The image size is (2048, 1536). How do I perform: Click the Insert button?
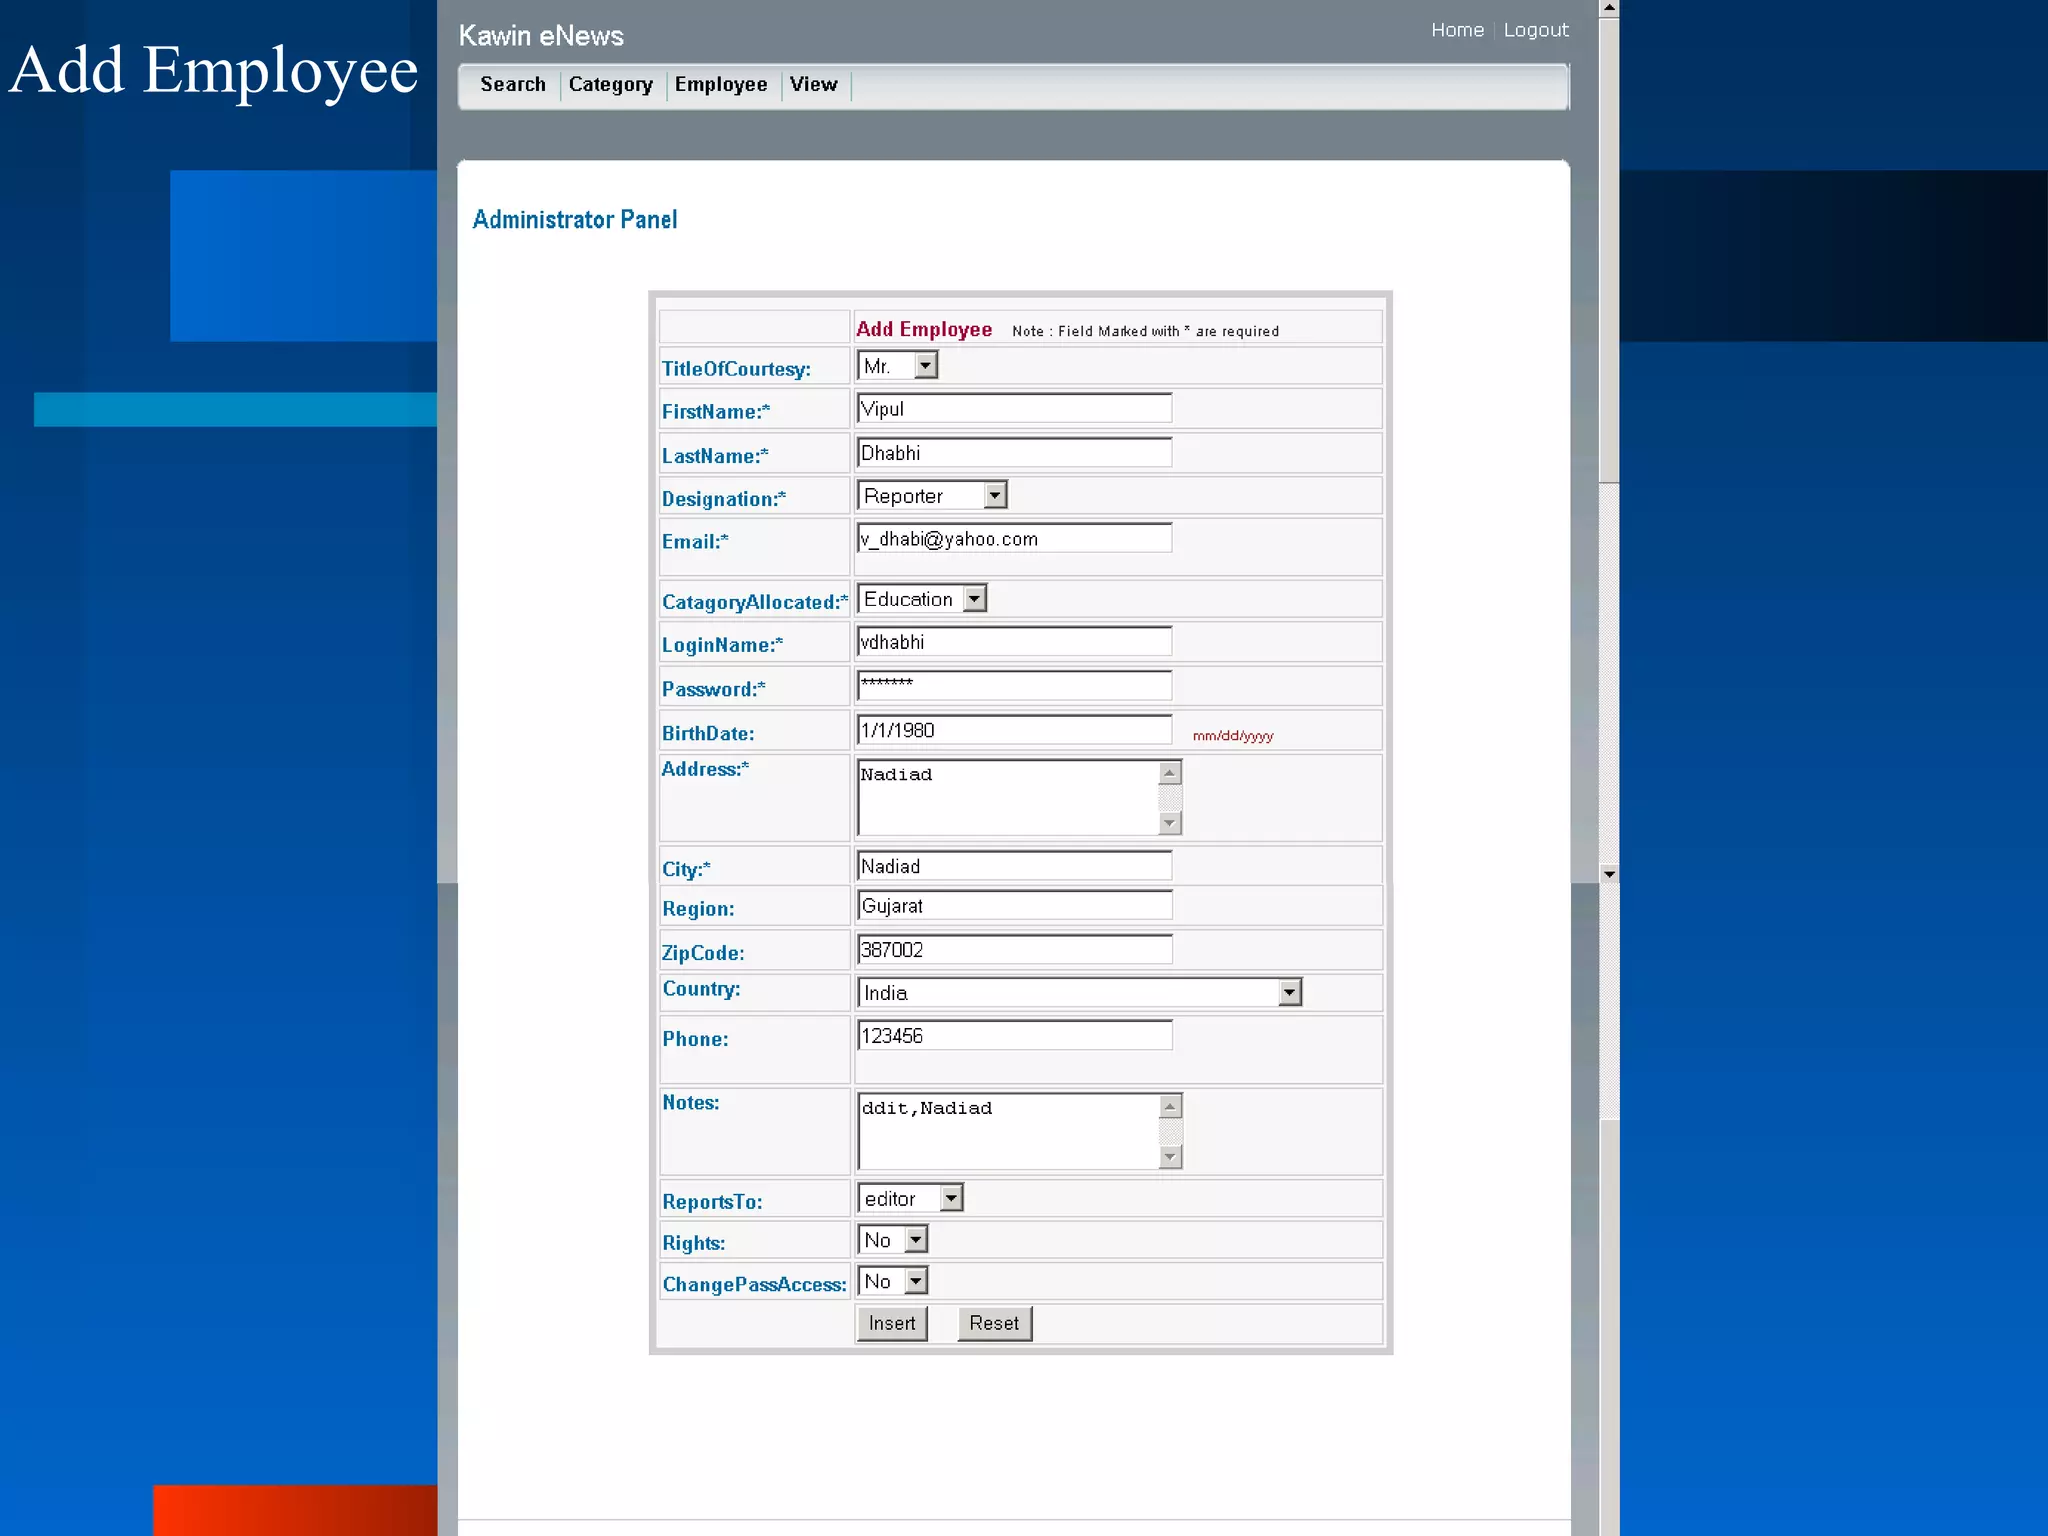[892, 1323]
